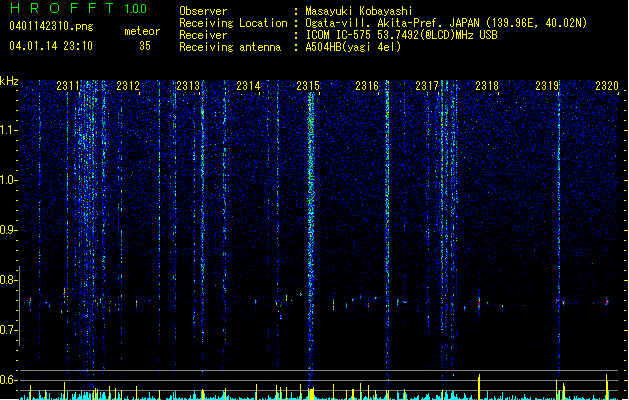Click time marker 2315
The width and height of the screenshot is (629, 400).
pyautogui.click(x=308, y=85)
